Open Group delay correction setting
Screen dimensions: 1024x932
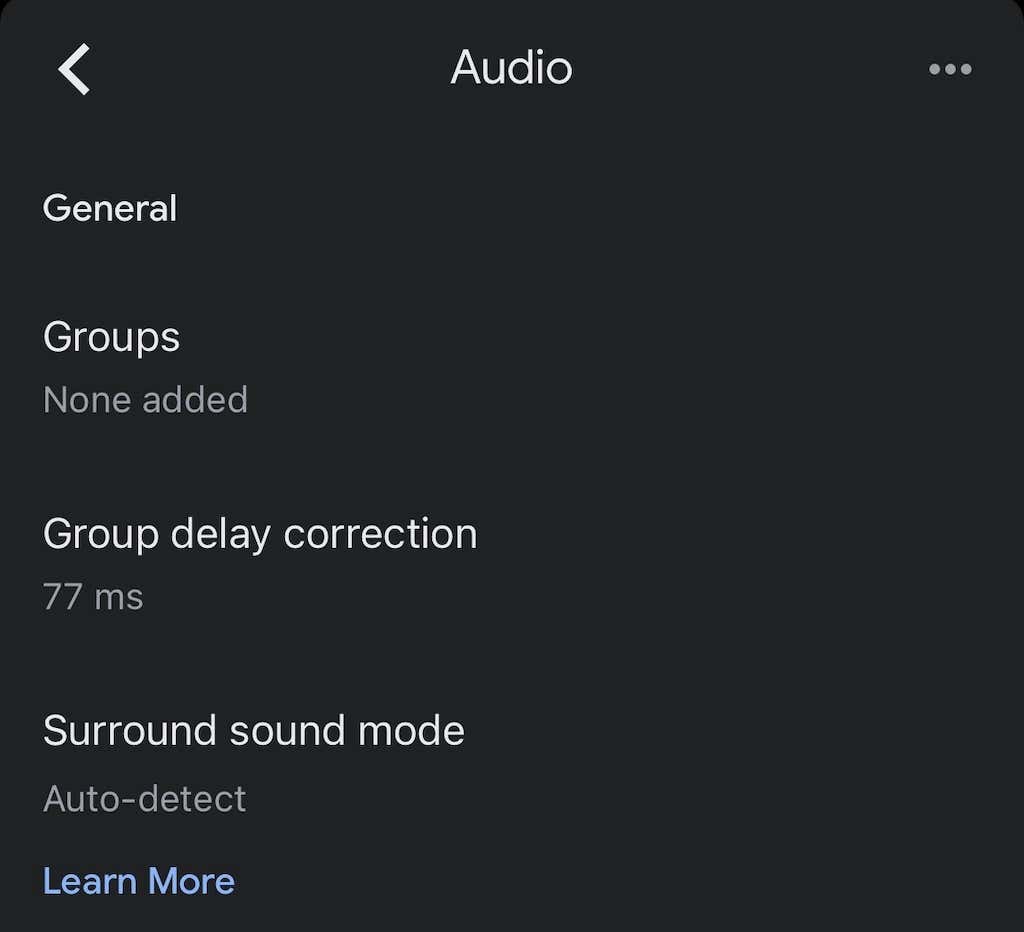tap(260, 534)
